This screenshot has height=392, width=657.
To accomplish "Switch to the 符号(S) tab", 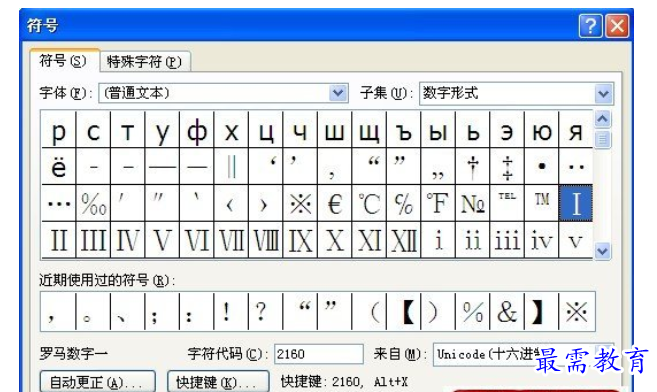I will [x=64, y=61].
